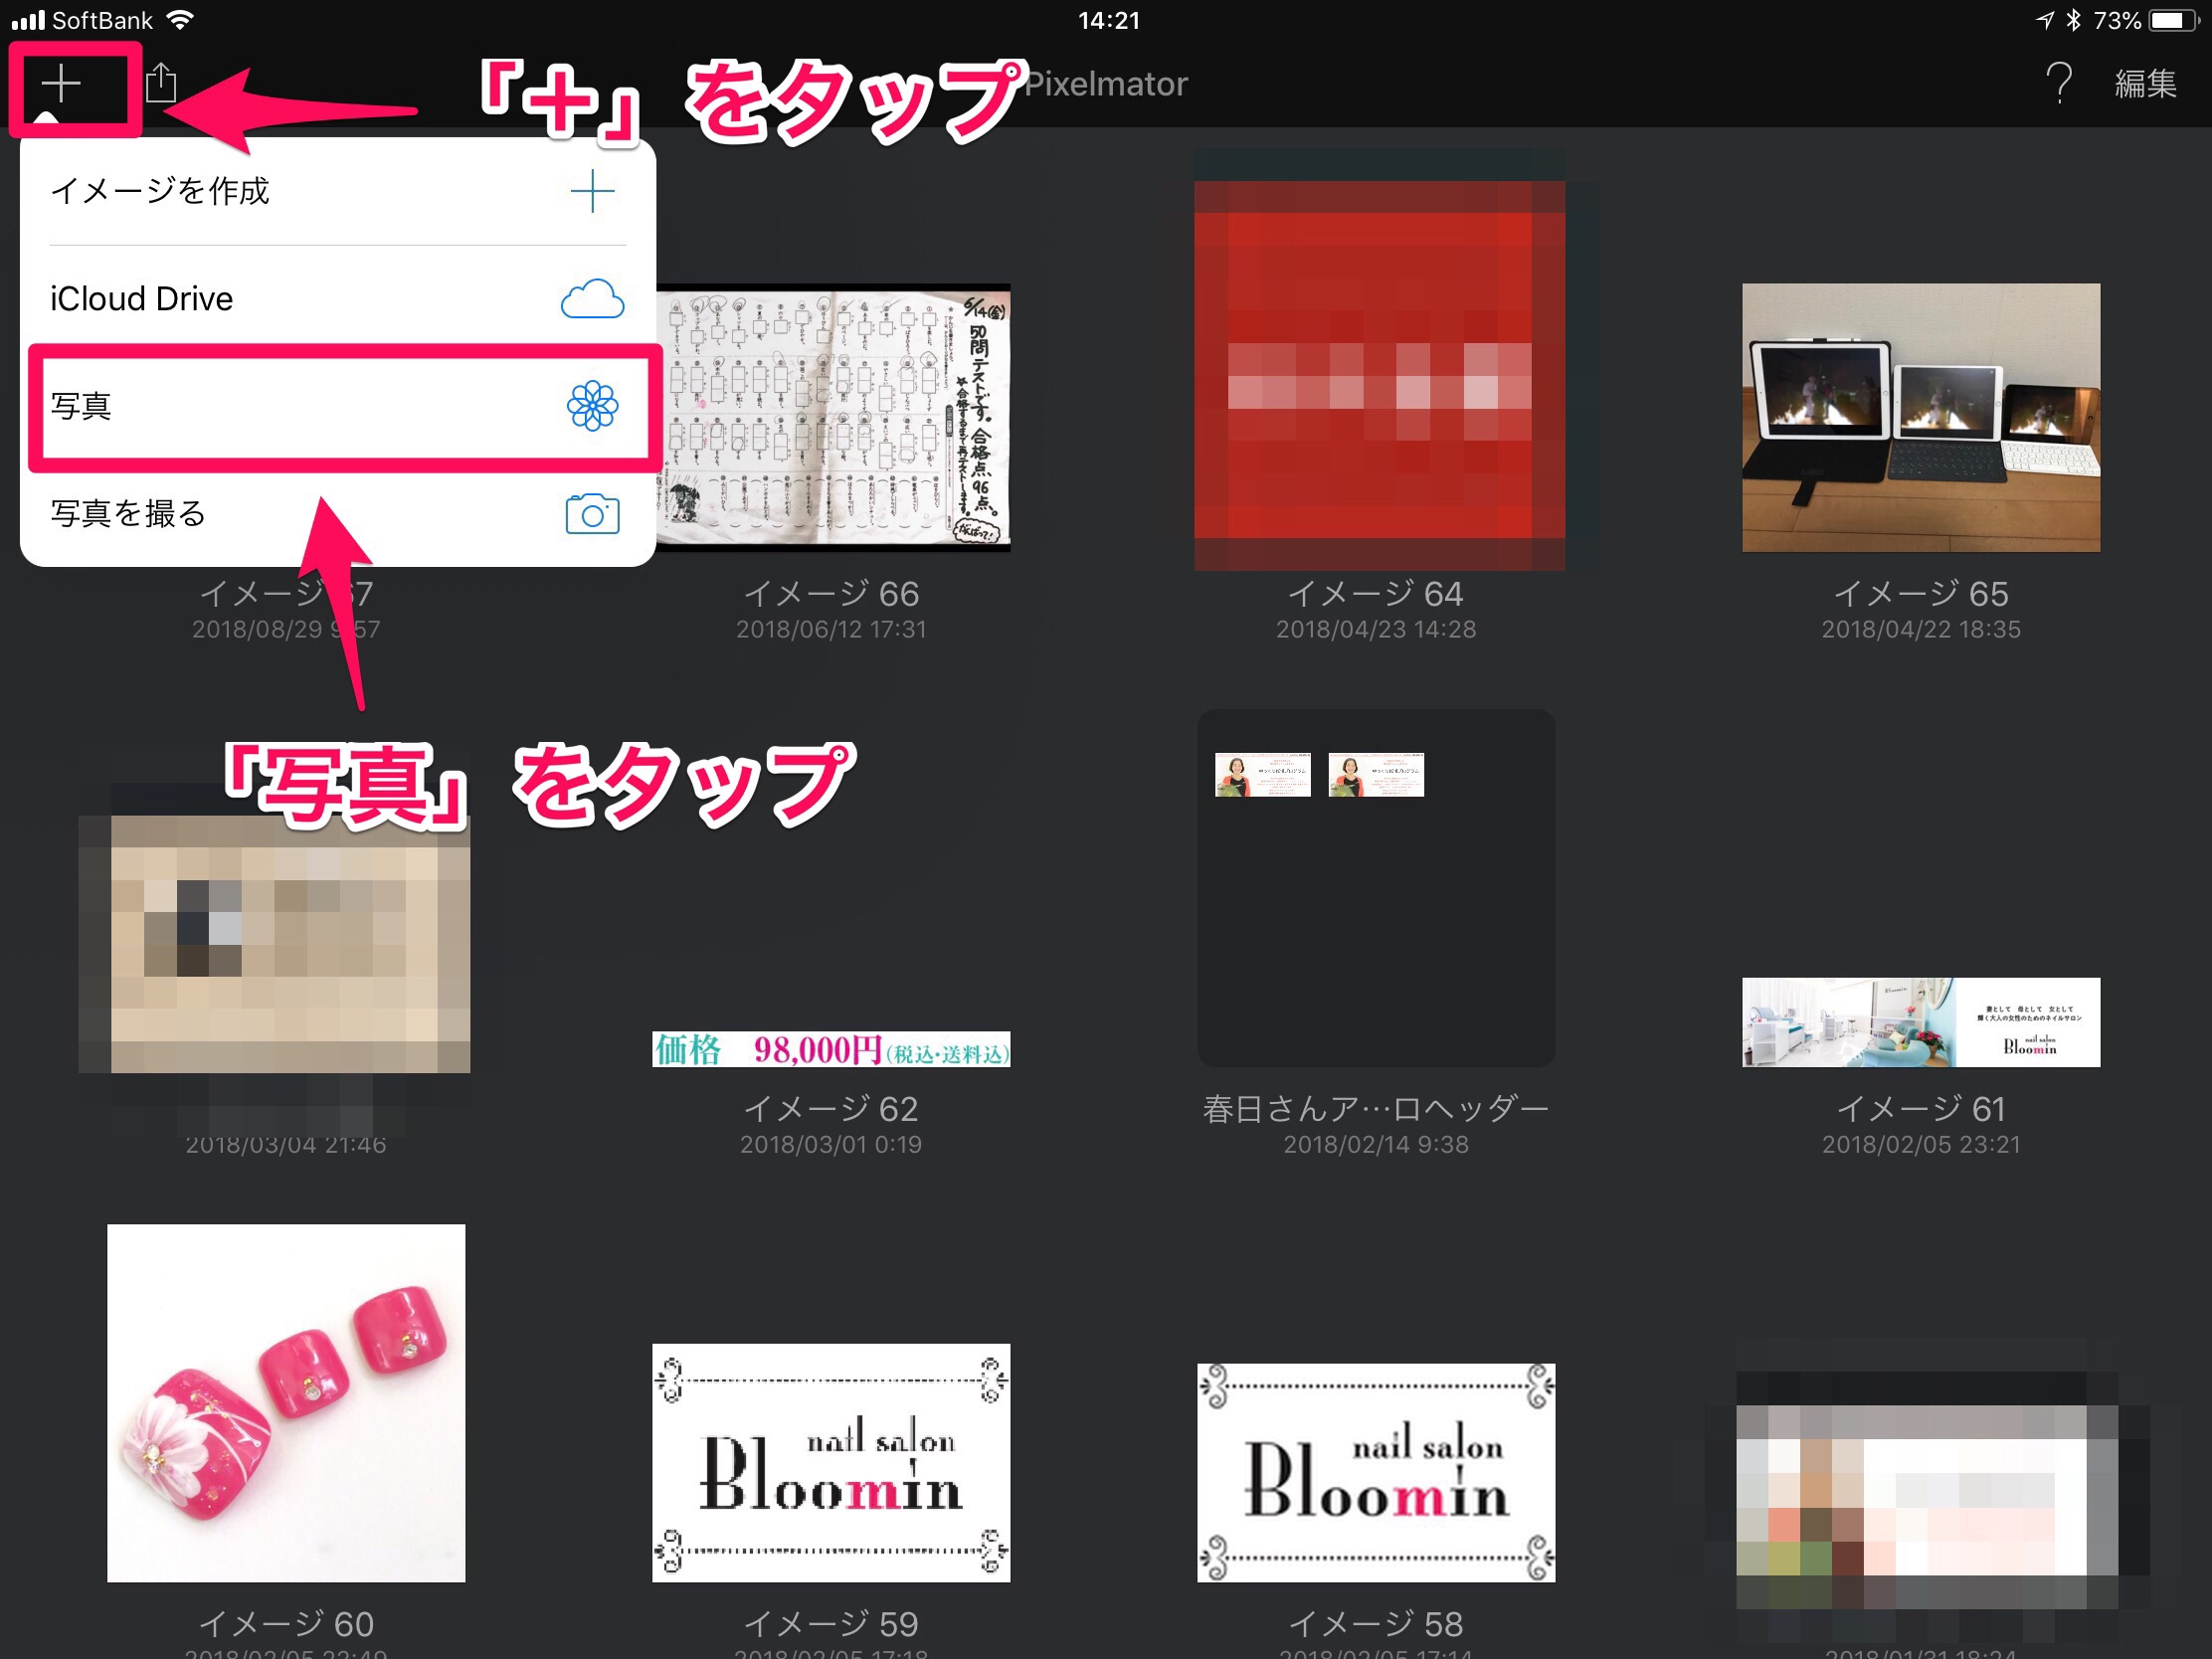Tap the plus button in toolbar
Screen dimensions: 2212x1659
click(x=61, y=84)
